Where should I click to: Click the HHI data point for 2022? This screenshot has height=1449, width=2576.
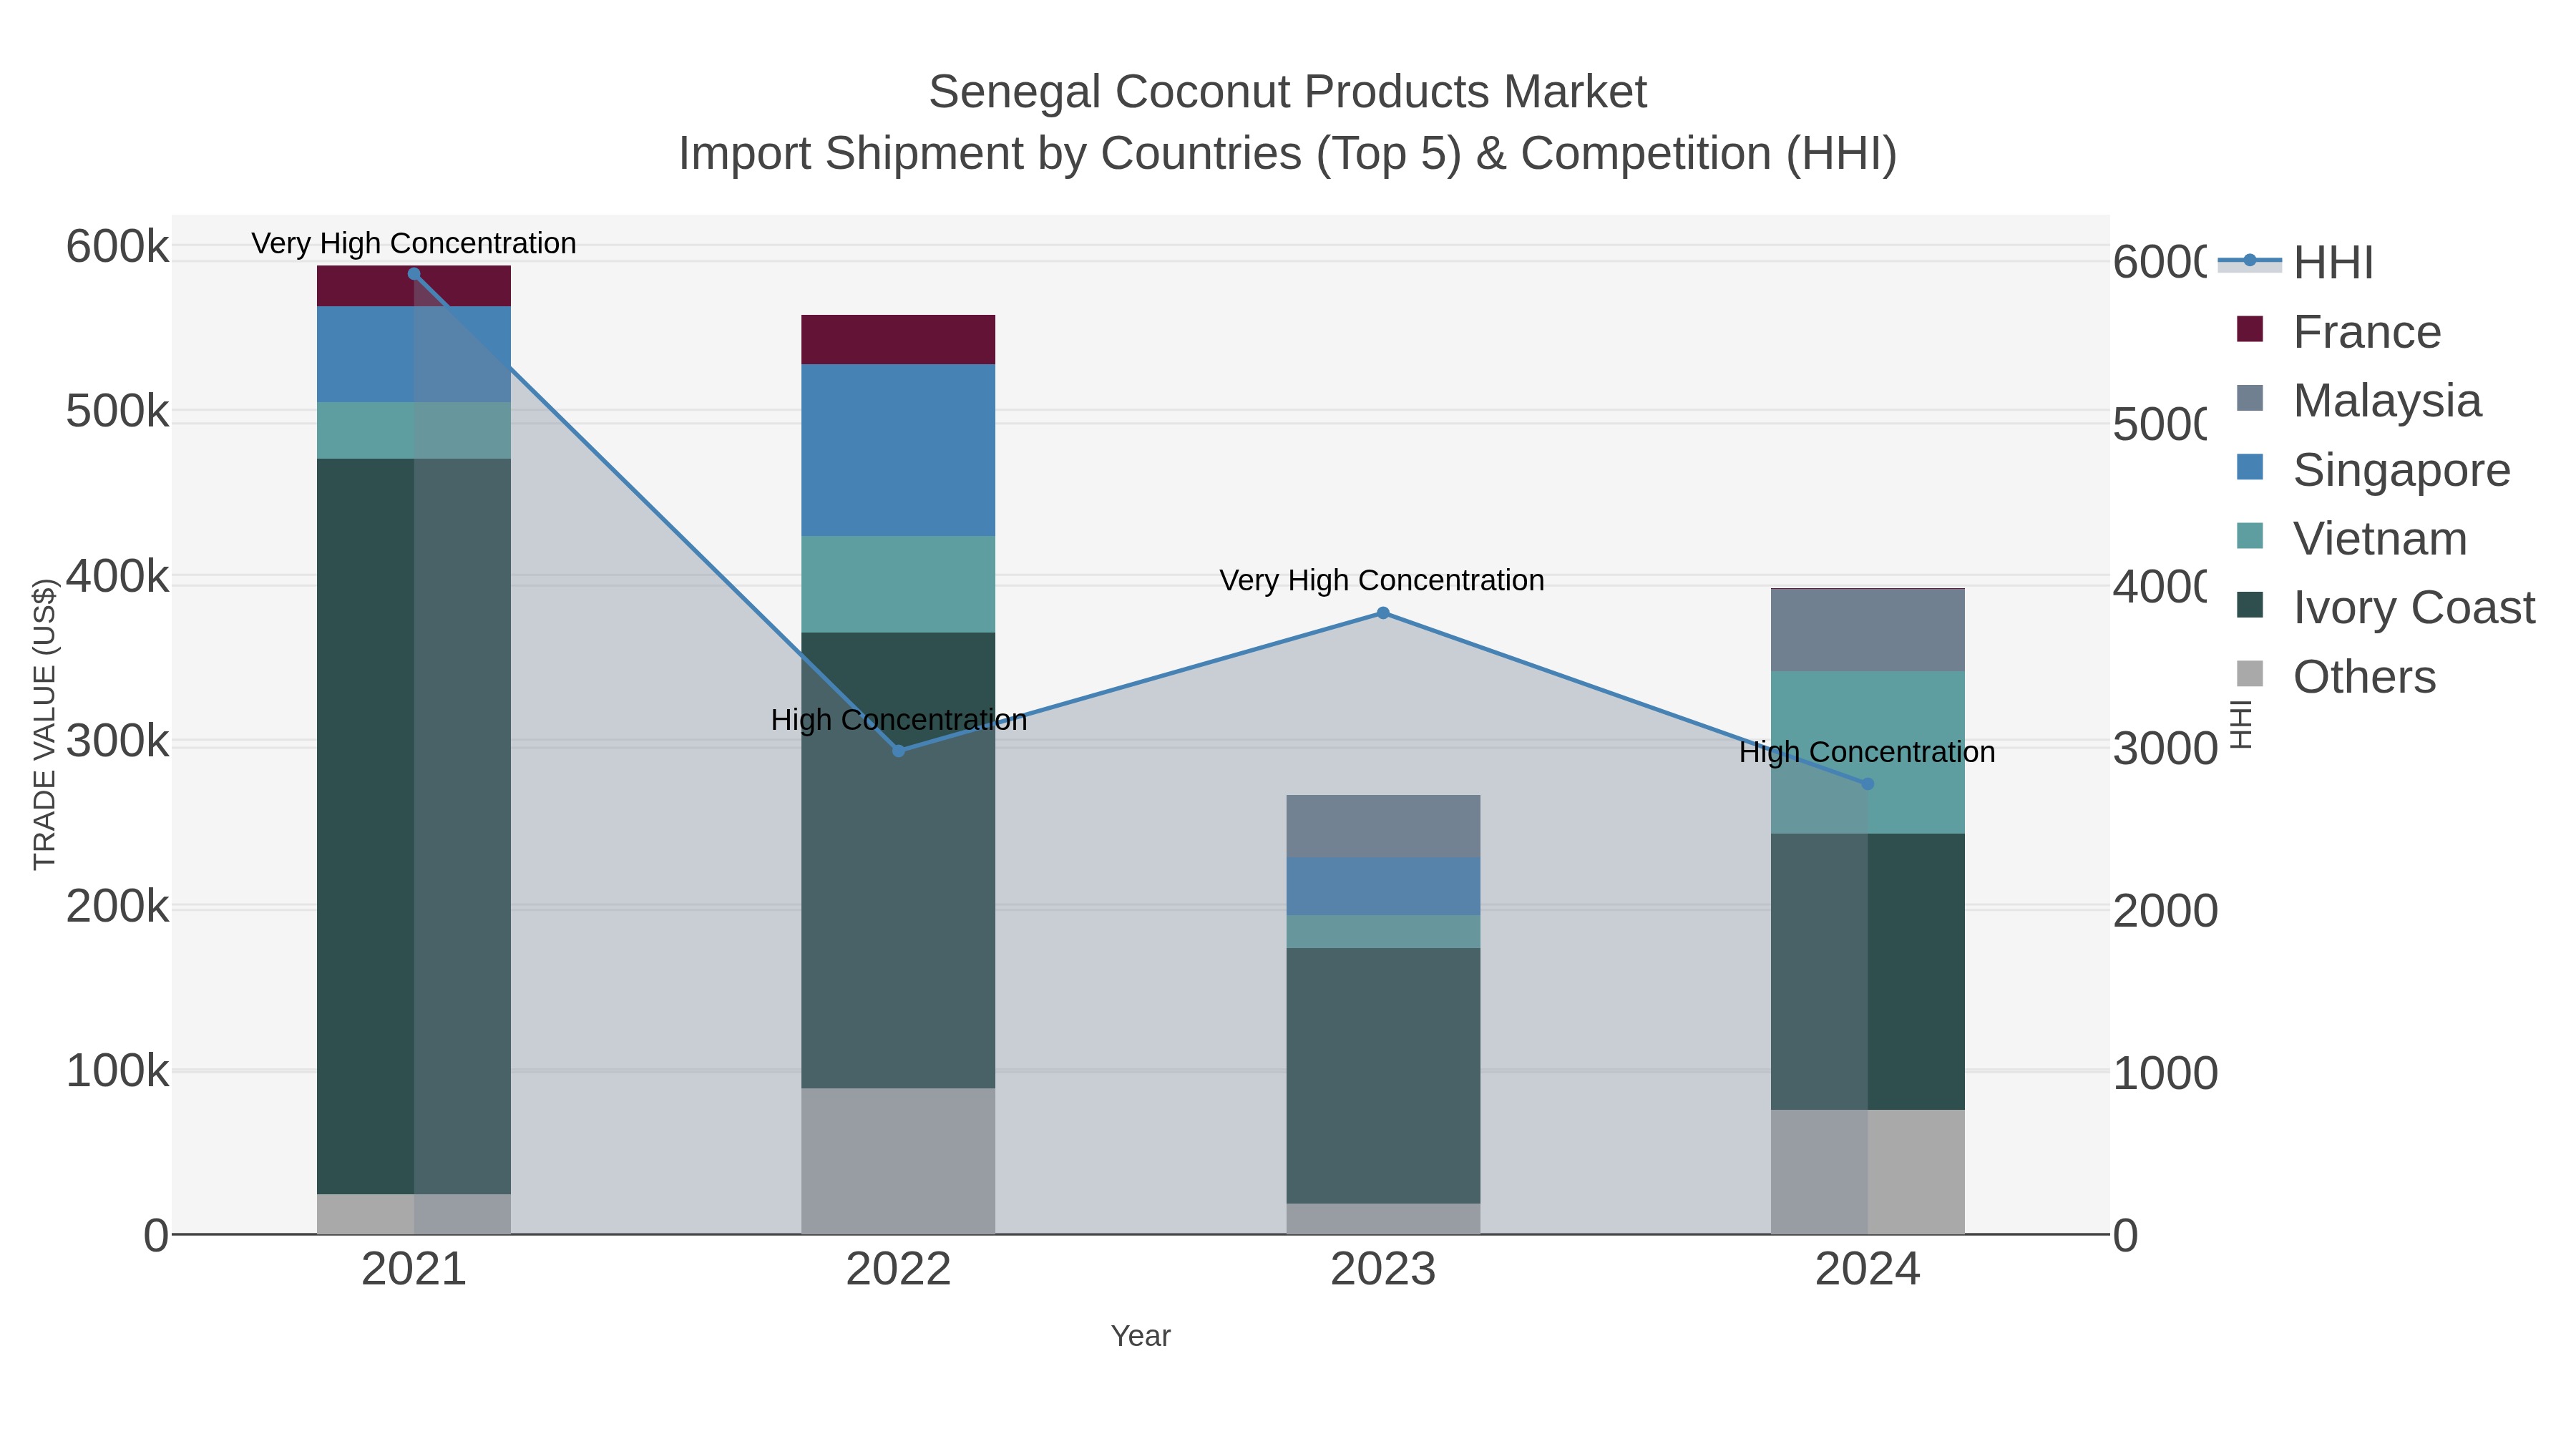[898, 751]
